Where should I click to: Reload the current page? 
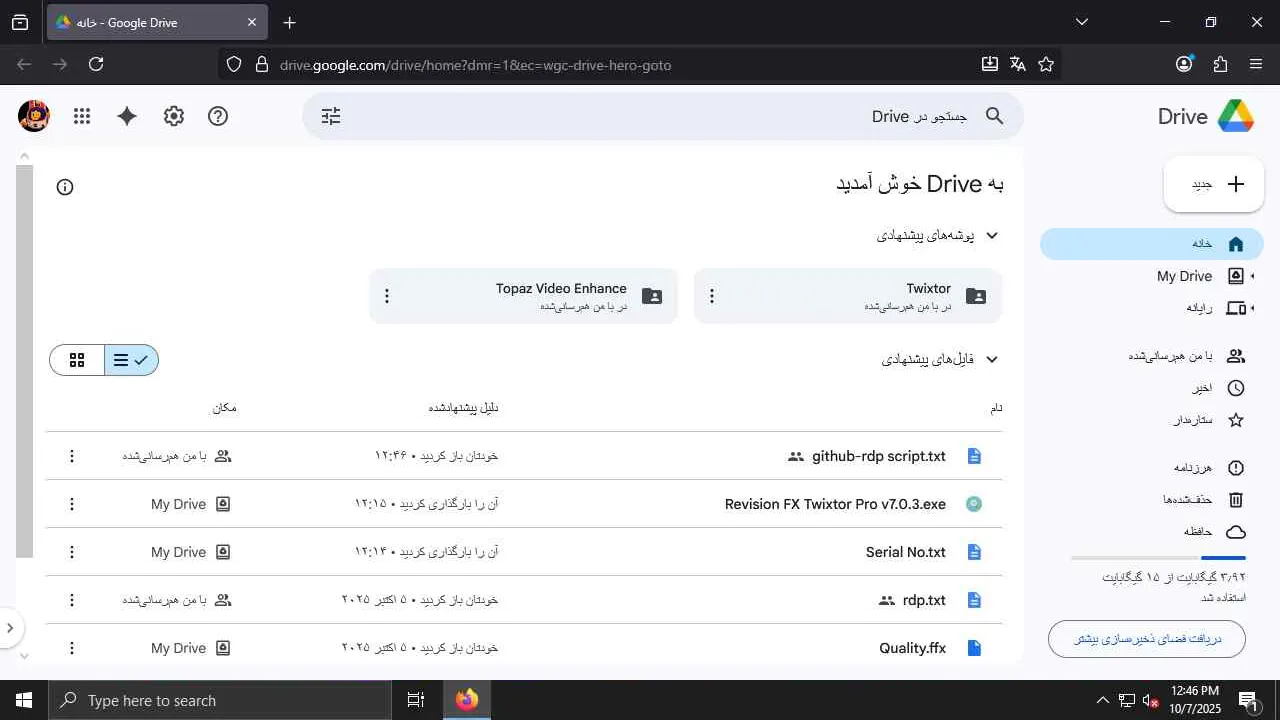tap(96, 64)
